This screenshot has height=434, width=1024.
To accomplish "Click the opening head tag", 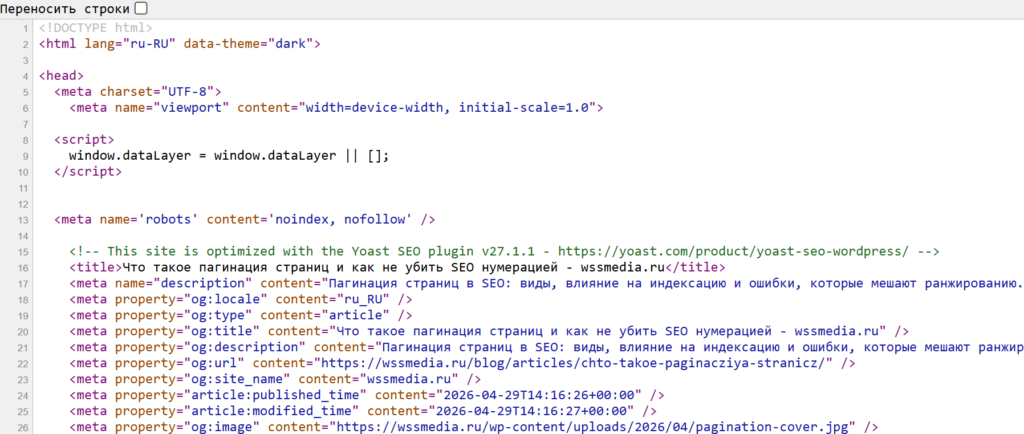I will click(x=61, y=76).
